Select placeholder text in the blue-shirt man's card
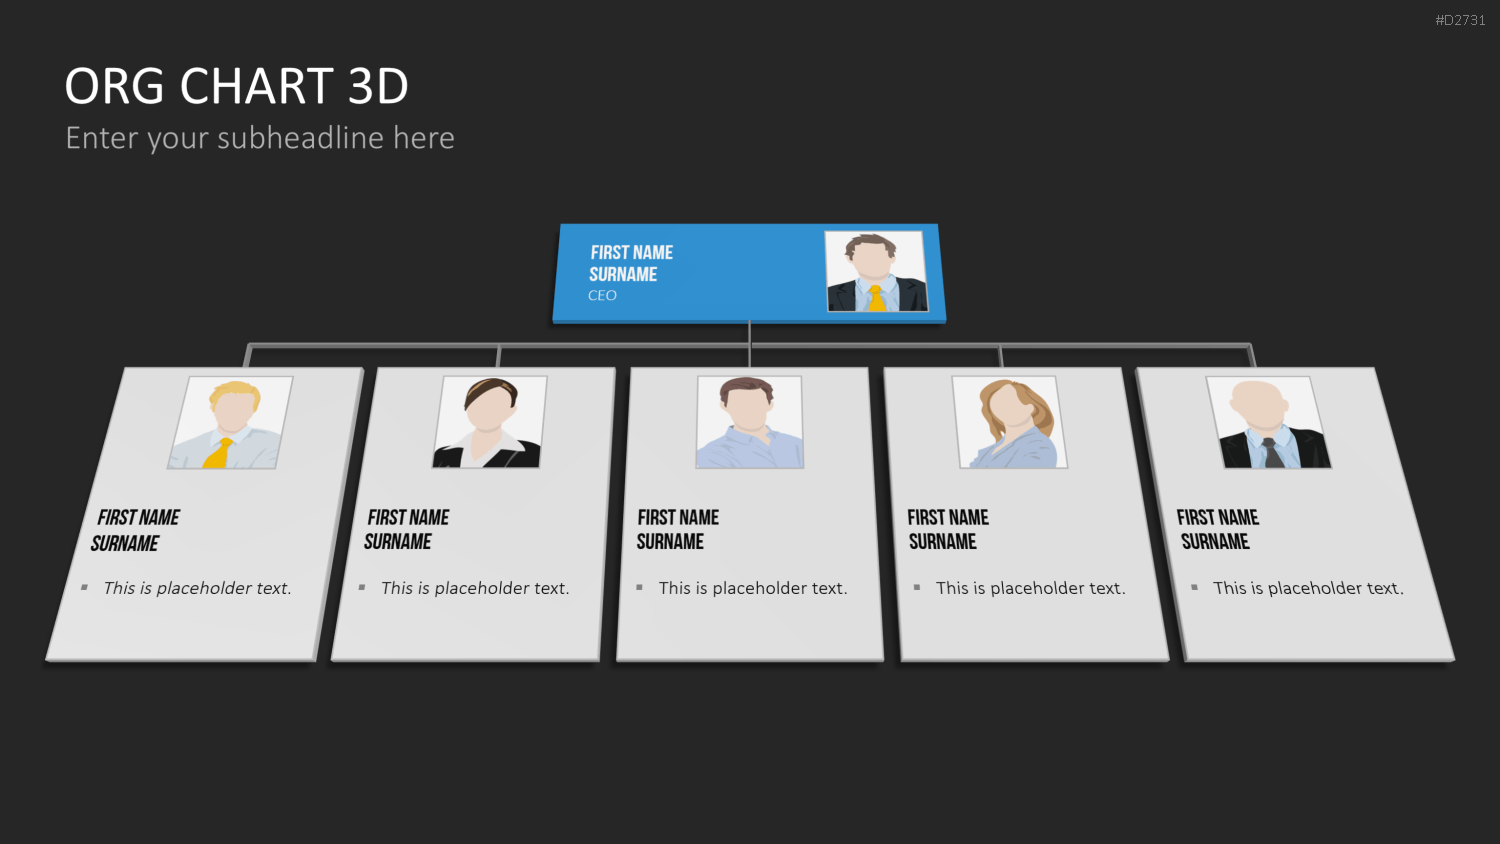 (x=753, y=588)
